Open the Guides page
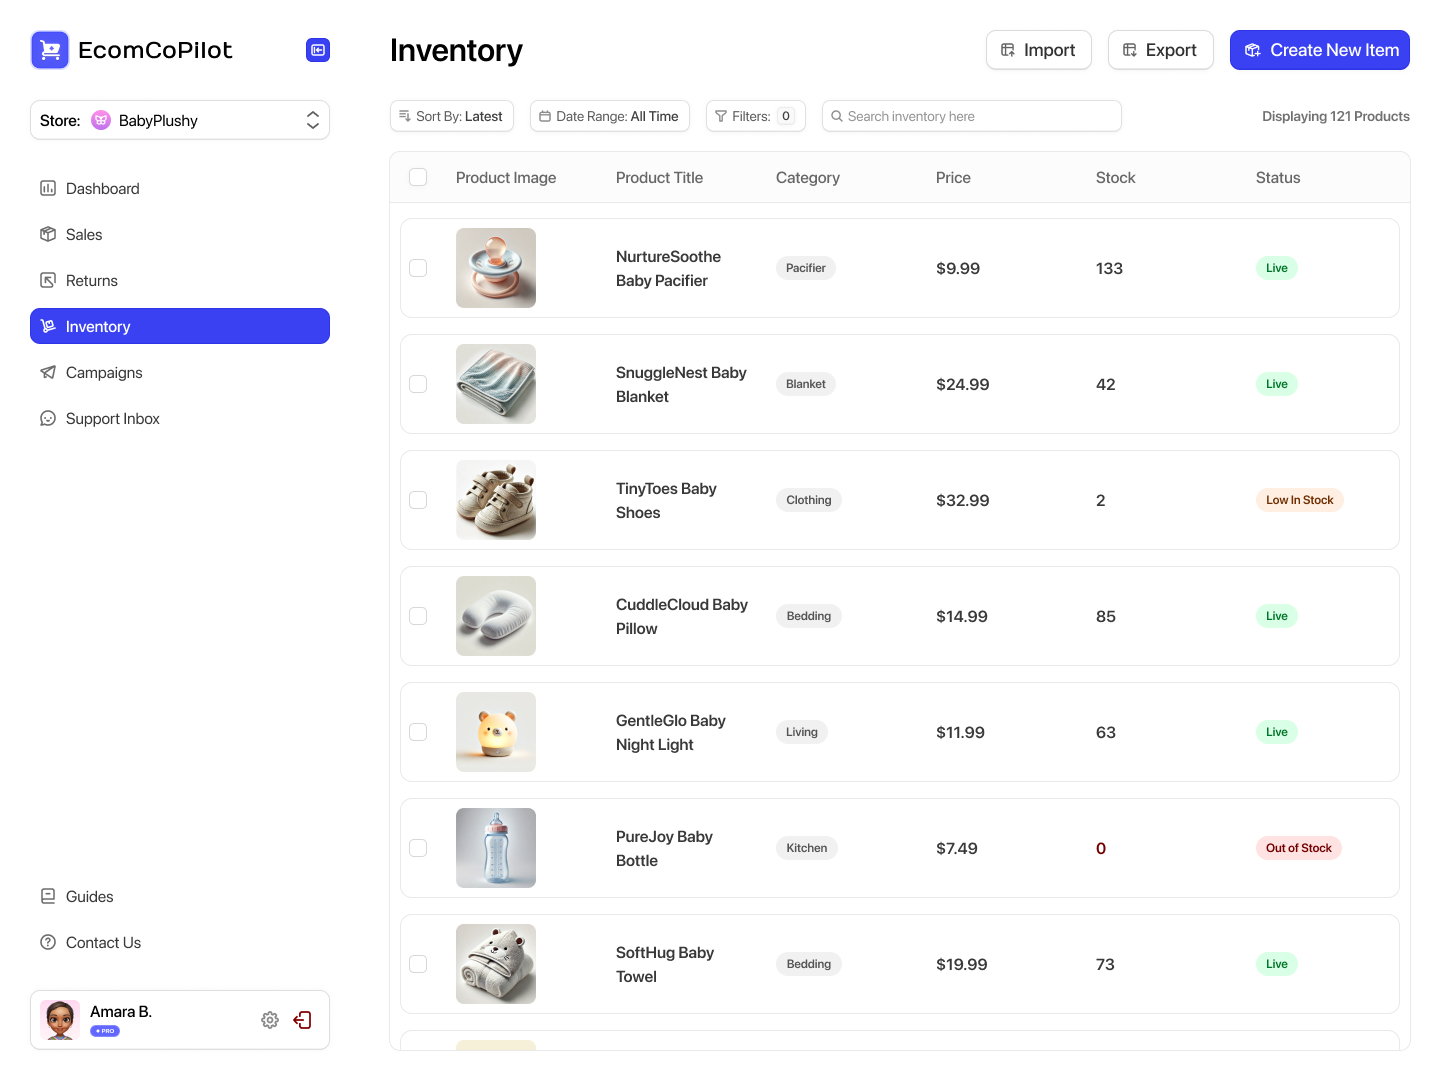1440x1080 pixels. click(x=89, y=896)
